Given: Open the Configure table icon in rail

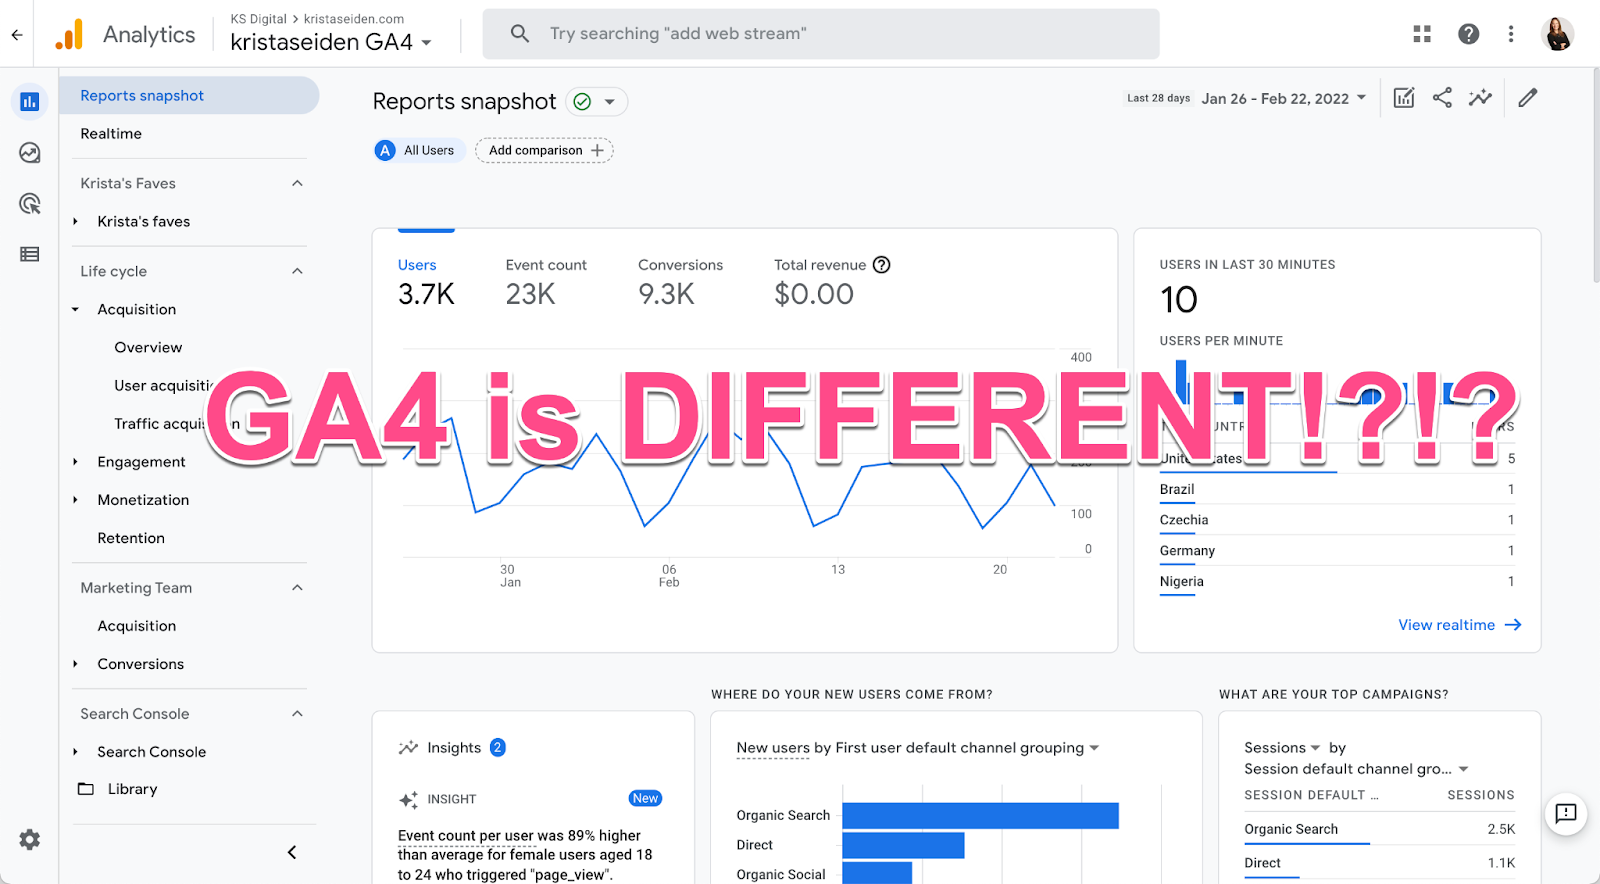Looking at the screenshot, I should click(x=30, y=254).
